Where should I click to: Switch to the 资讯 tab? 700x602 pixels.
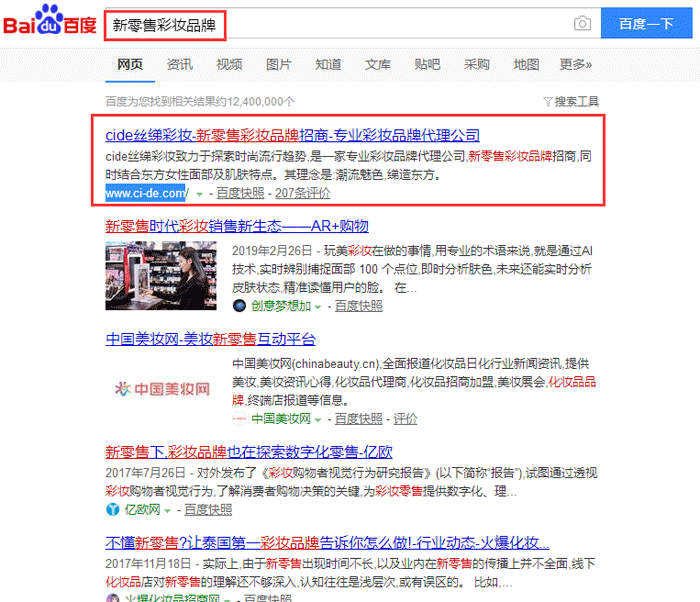coord(180,65)
